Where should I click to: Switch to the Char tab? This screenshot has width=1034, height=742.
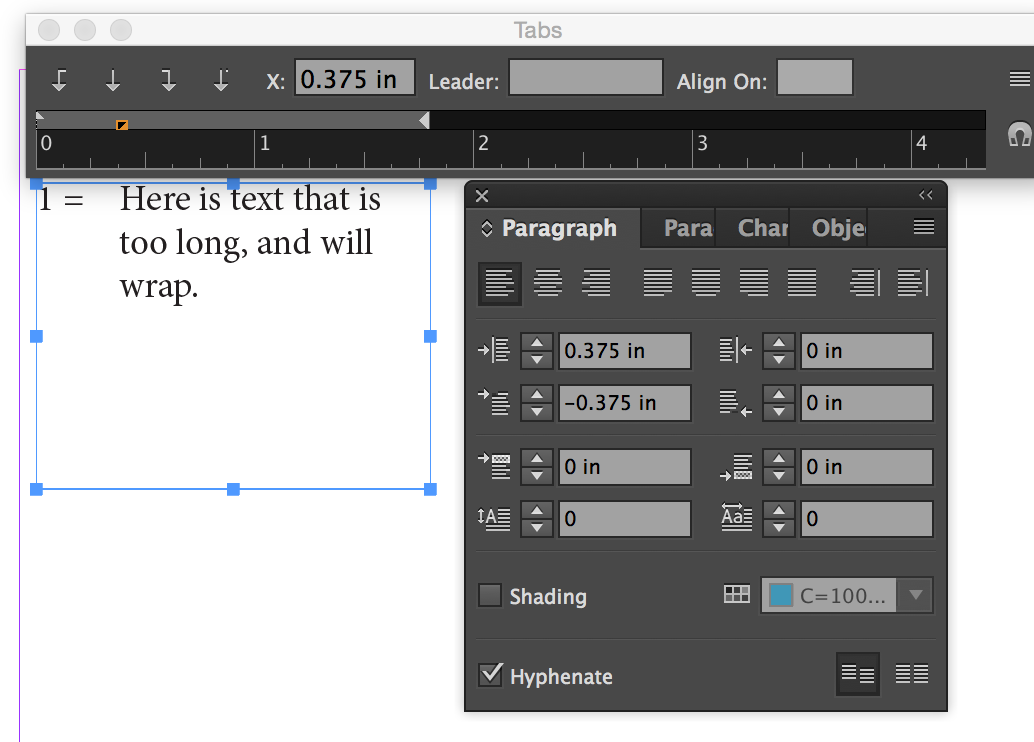[763, 228]
